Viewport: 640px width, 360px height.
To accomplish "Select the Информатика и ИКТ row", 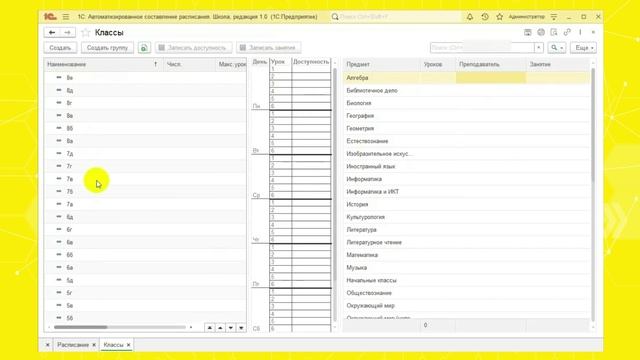I will [467, 191].
